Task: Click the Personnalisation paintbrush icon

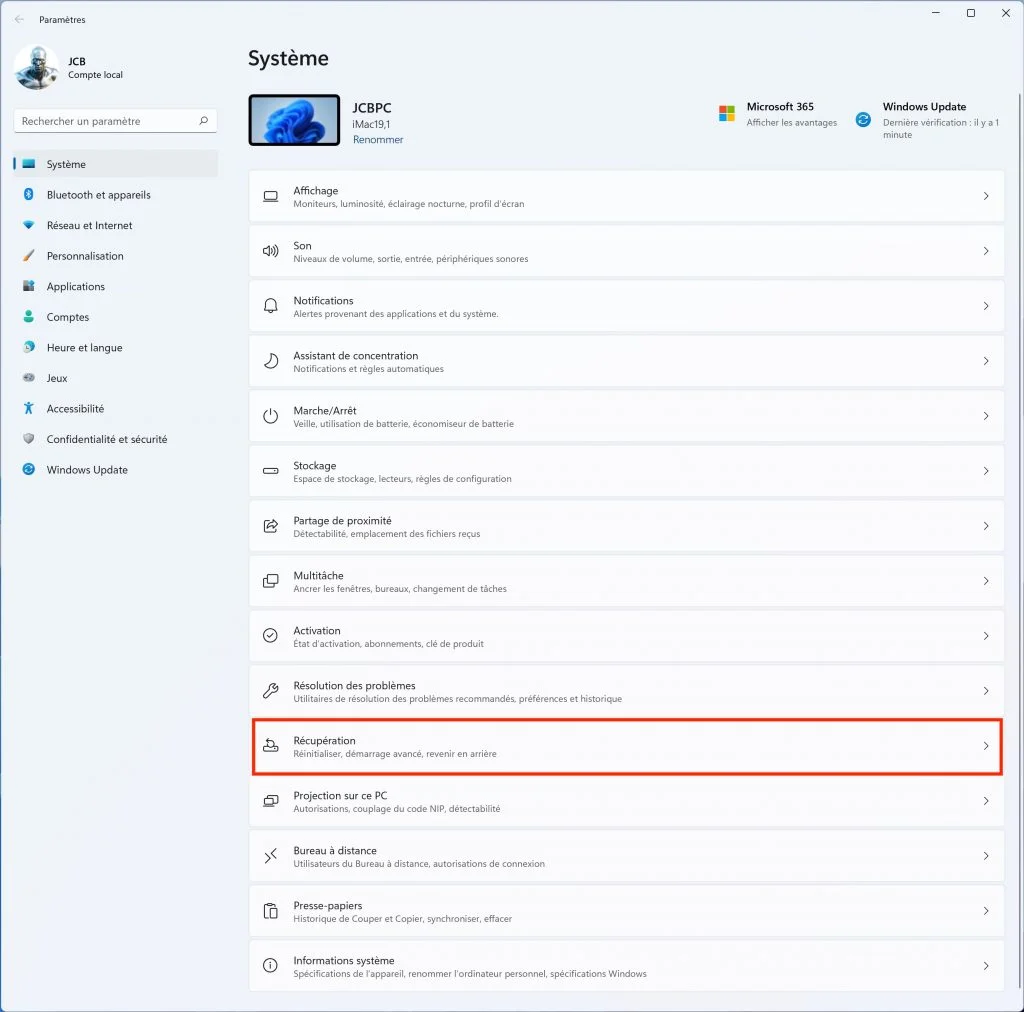Action: coord(29,255)
